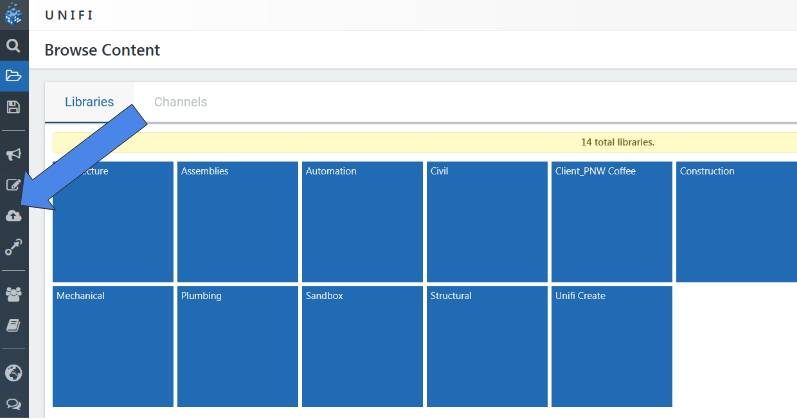The width and height of the screenshot is (797, 419).
Task: Open the Announcements megaphone icon
Action: click(14, 154)
